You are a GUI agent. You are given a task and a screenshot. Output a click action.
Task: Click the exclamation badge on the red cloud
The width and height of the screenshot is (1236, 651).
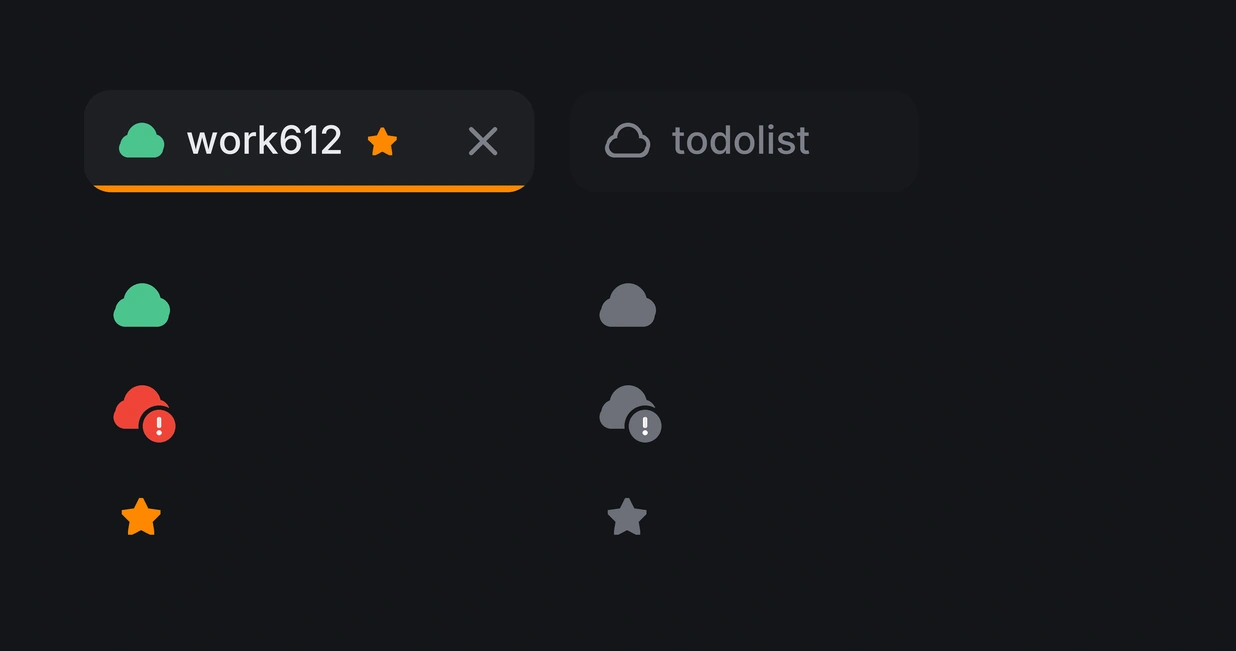click(x=159, y=426)
